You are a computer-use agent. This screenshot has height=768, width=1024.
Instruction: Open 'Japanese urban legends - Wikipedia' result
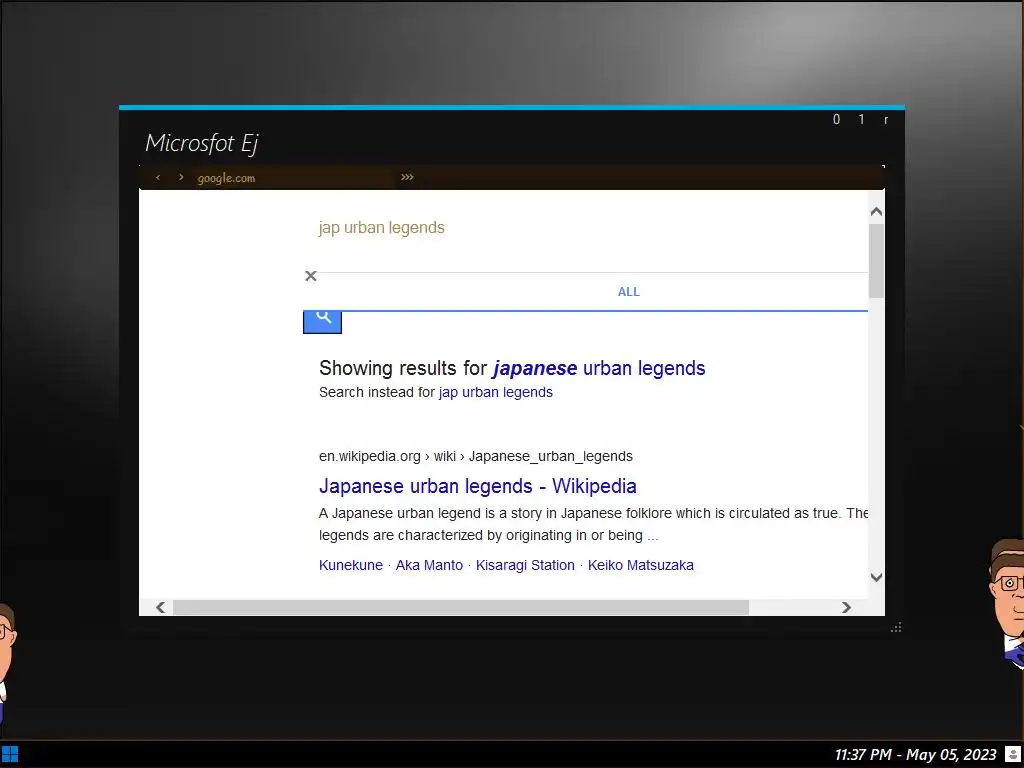(477, 486)
